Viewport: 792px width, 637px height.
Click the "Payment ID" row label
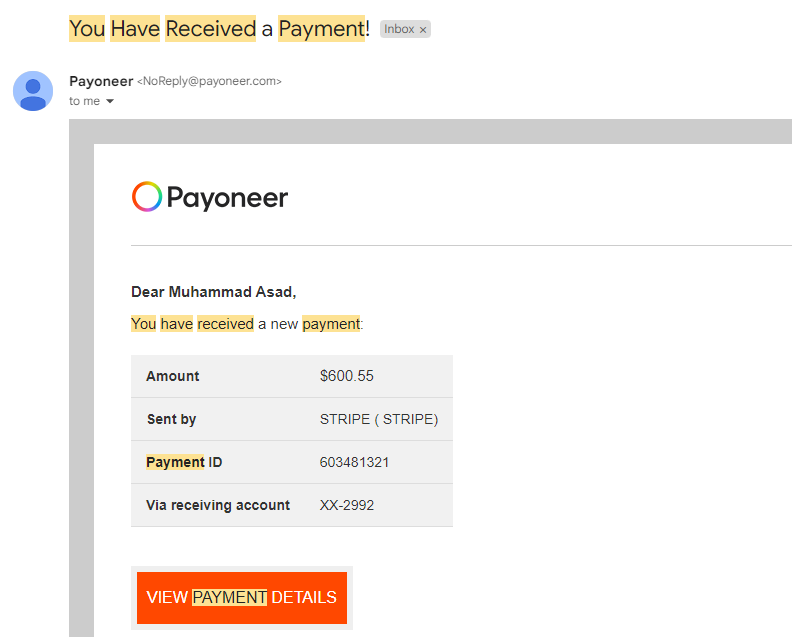[x=183, y=462]
